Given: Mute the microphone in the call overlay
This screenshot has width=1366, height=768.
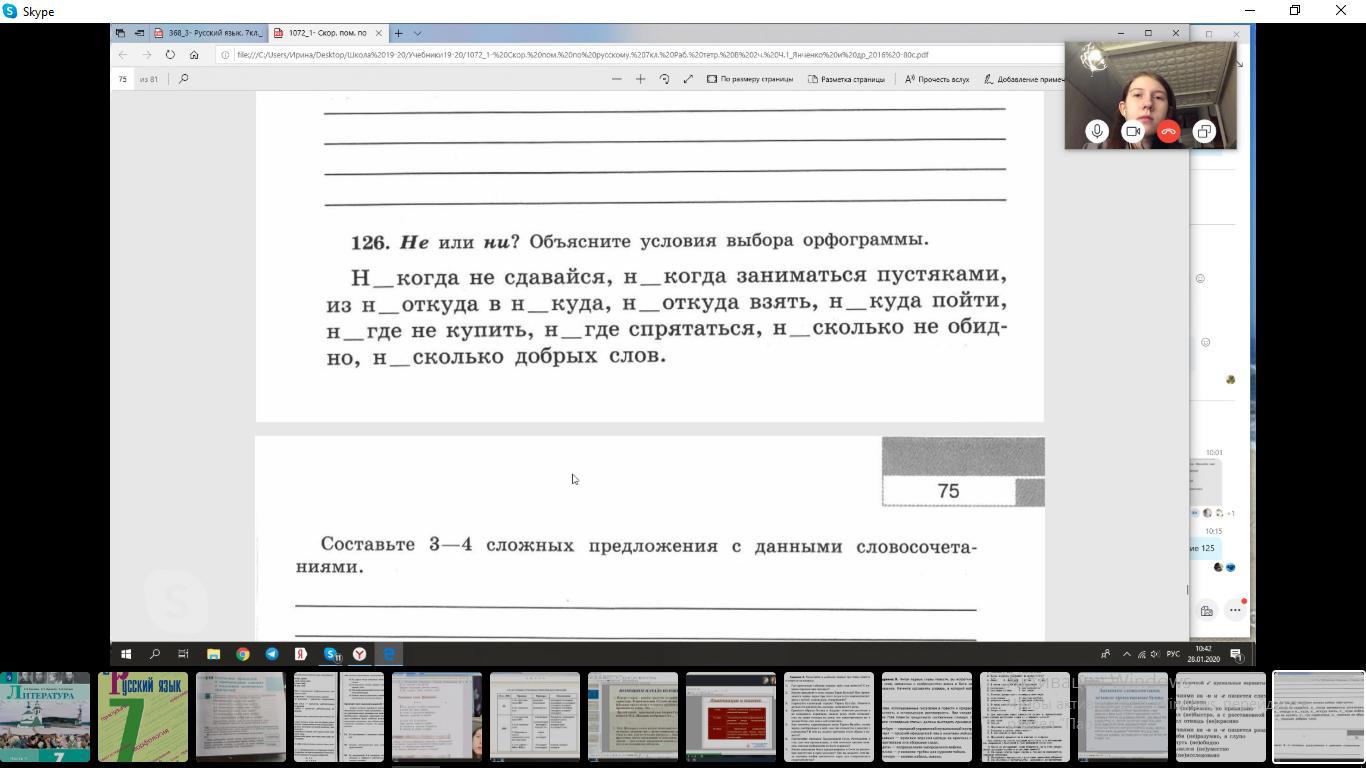Looking at the screenshot, I should pos(1097,132).
